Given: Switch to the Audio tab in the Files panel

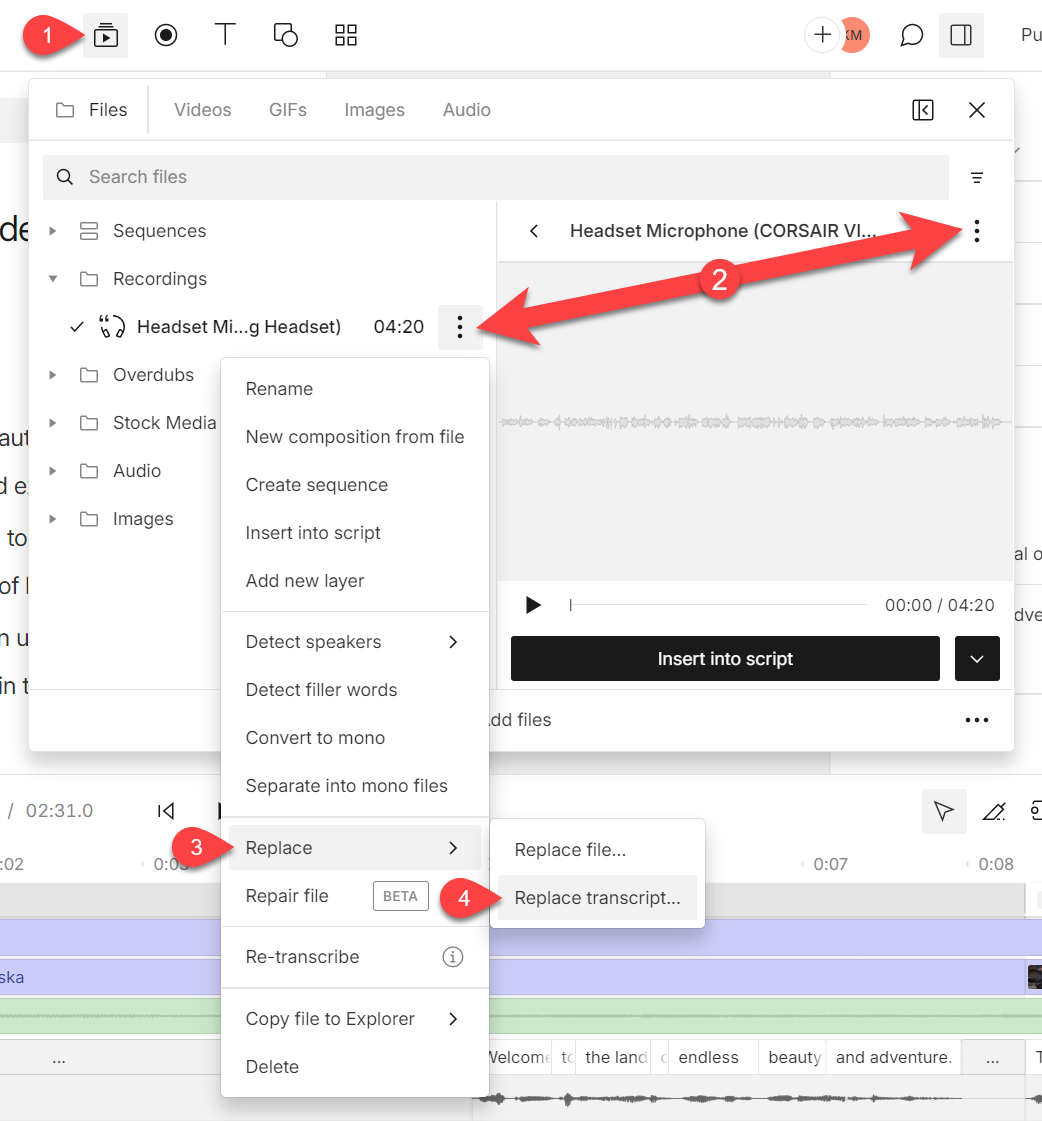Looking at the screenshot, I should (x=466, y=110).
